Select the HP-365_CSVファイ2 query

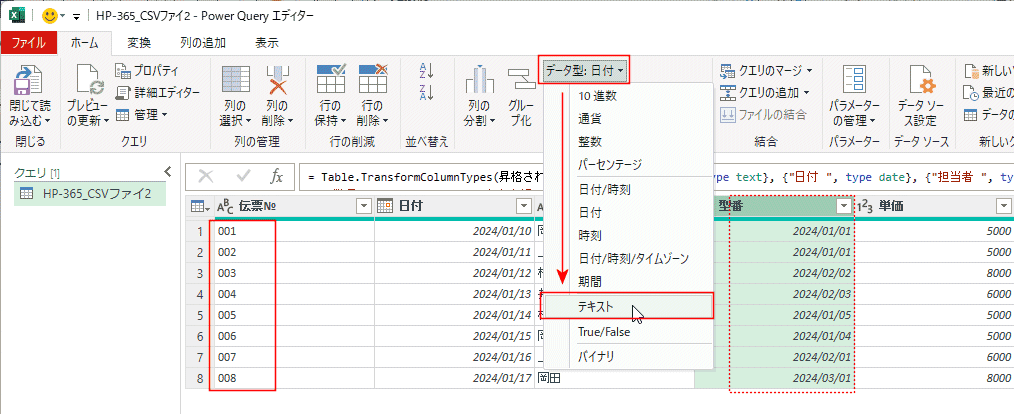96,194
